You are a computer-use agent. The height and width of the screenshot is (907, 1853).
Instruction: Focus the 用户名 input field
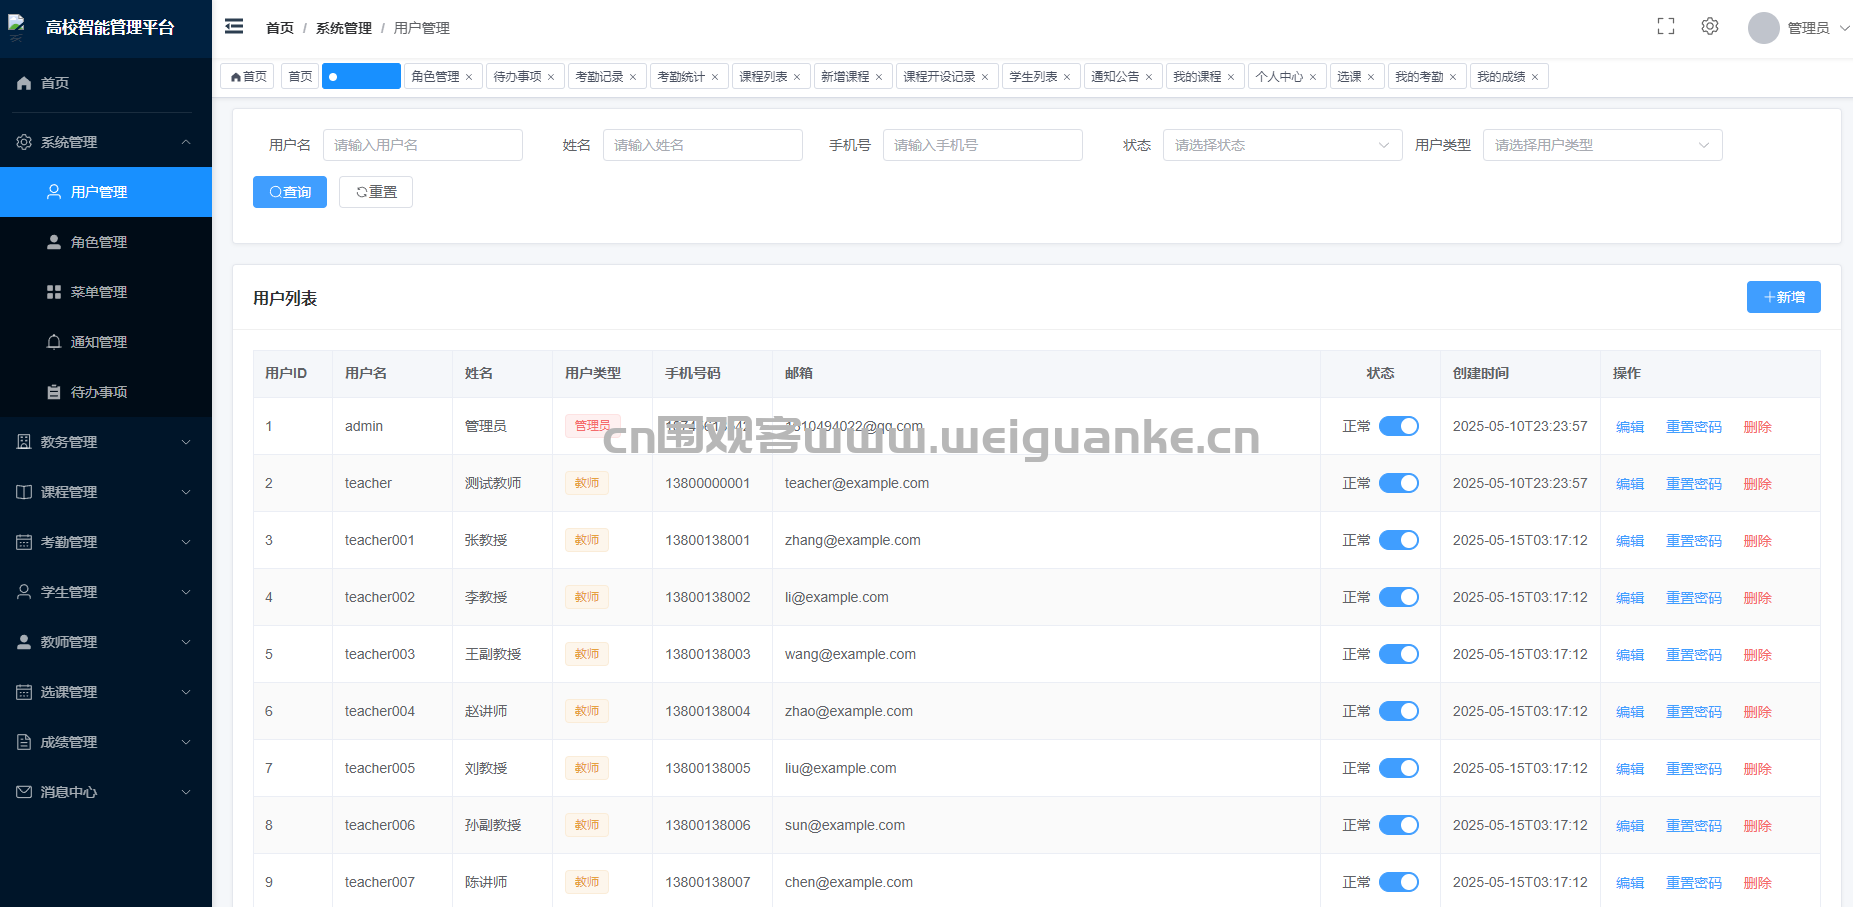point(422,145)
